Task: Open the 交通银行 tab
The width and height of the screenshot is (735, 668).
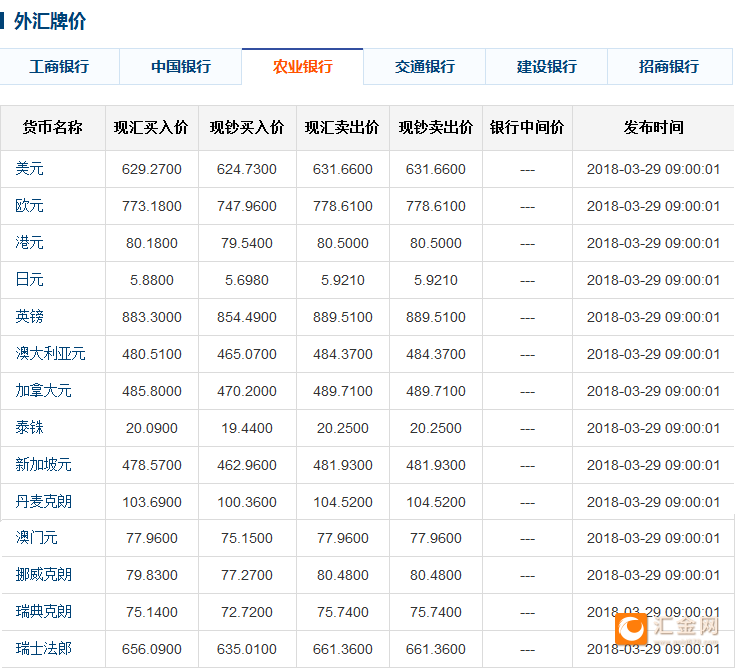Action: click(x=425, y=67)
